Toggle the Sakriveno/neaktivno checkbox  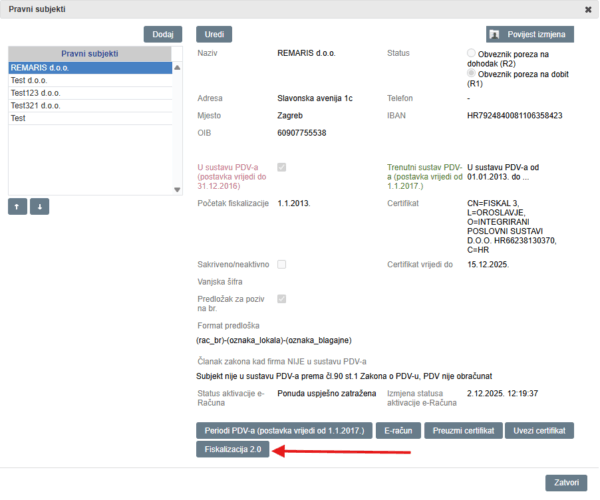pos(282,264)
